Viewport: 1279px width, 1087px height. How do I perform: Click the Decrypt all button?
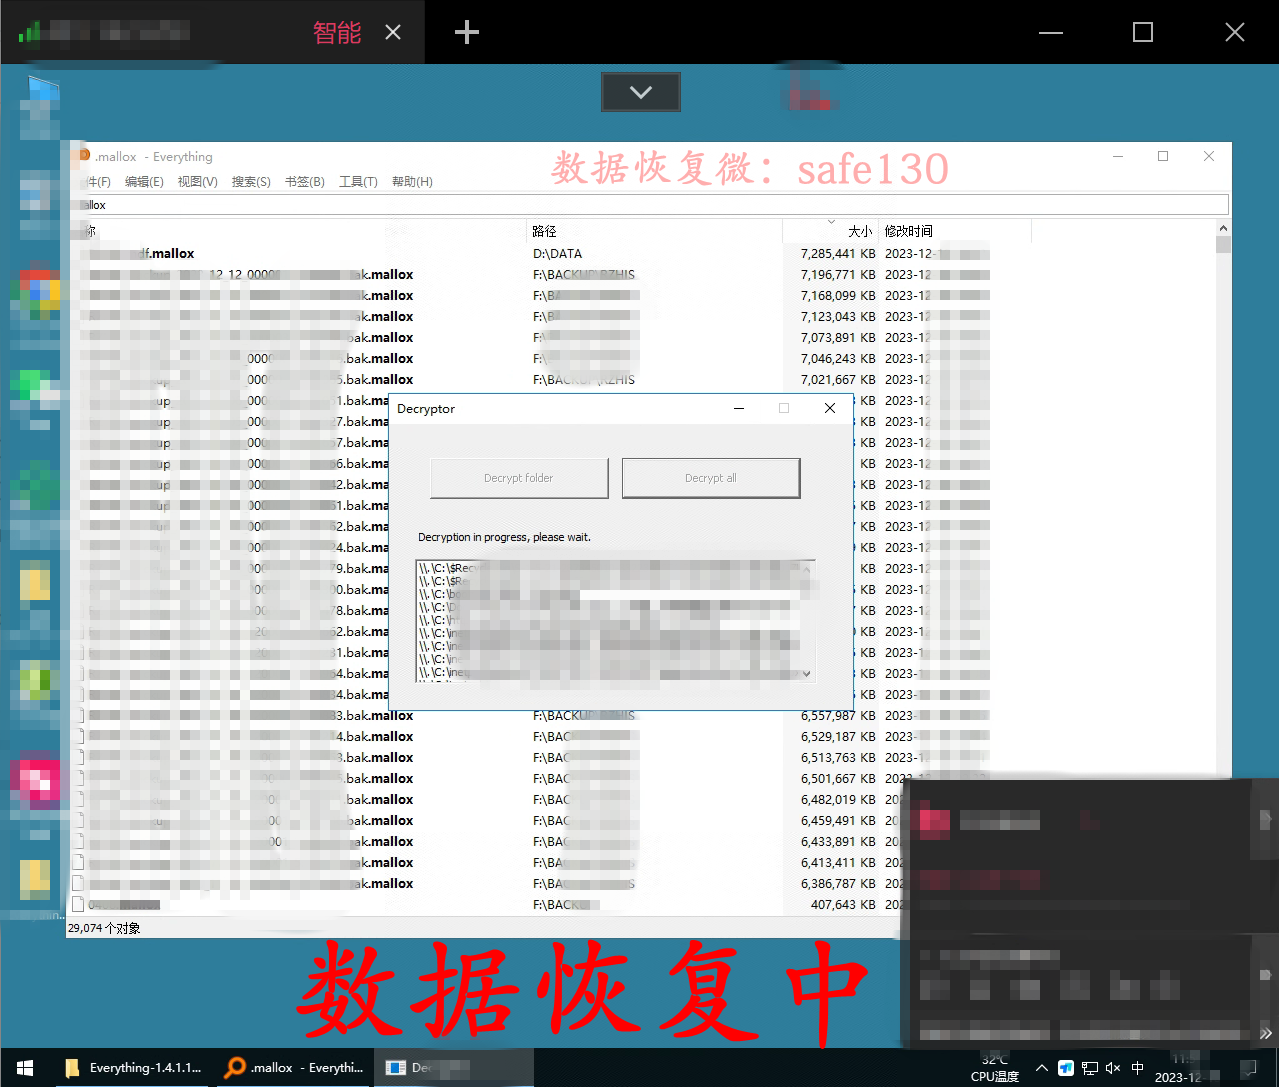(x=711, y=478)
